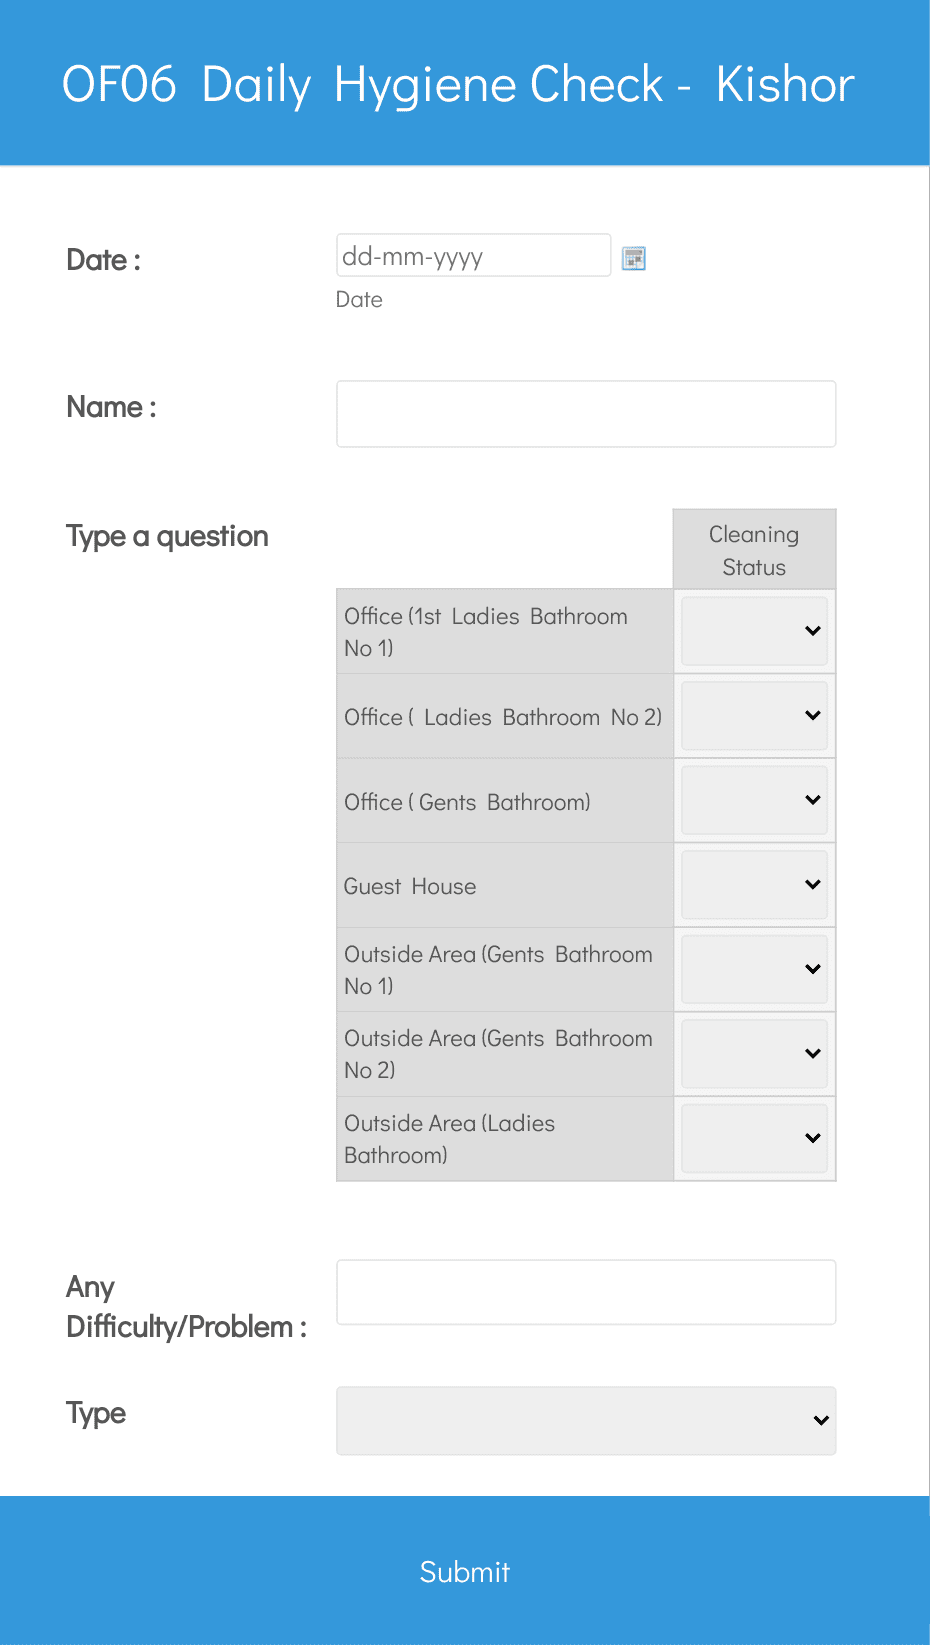Open dropdown for Office Gents Bathroom
Image resolution: width=930 pixels, height=1645 pixels.
click(754, 800)
